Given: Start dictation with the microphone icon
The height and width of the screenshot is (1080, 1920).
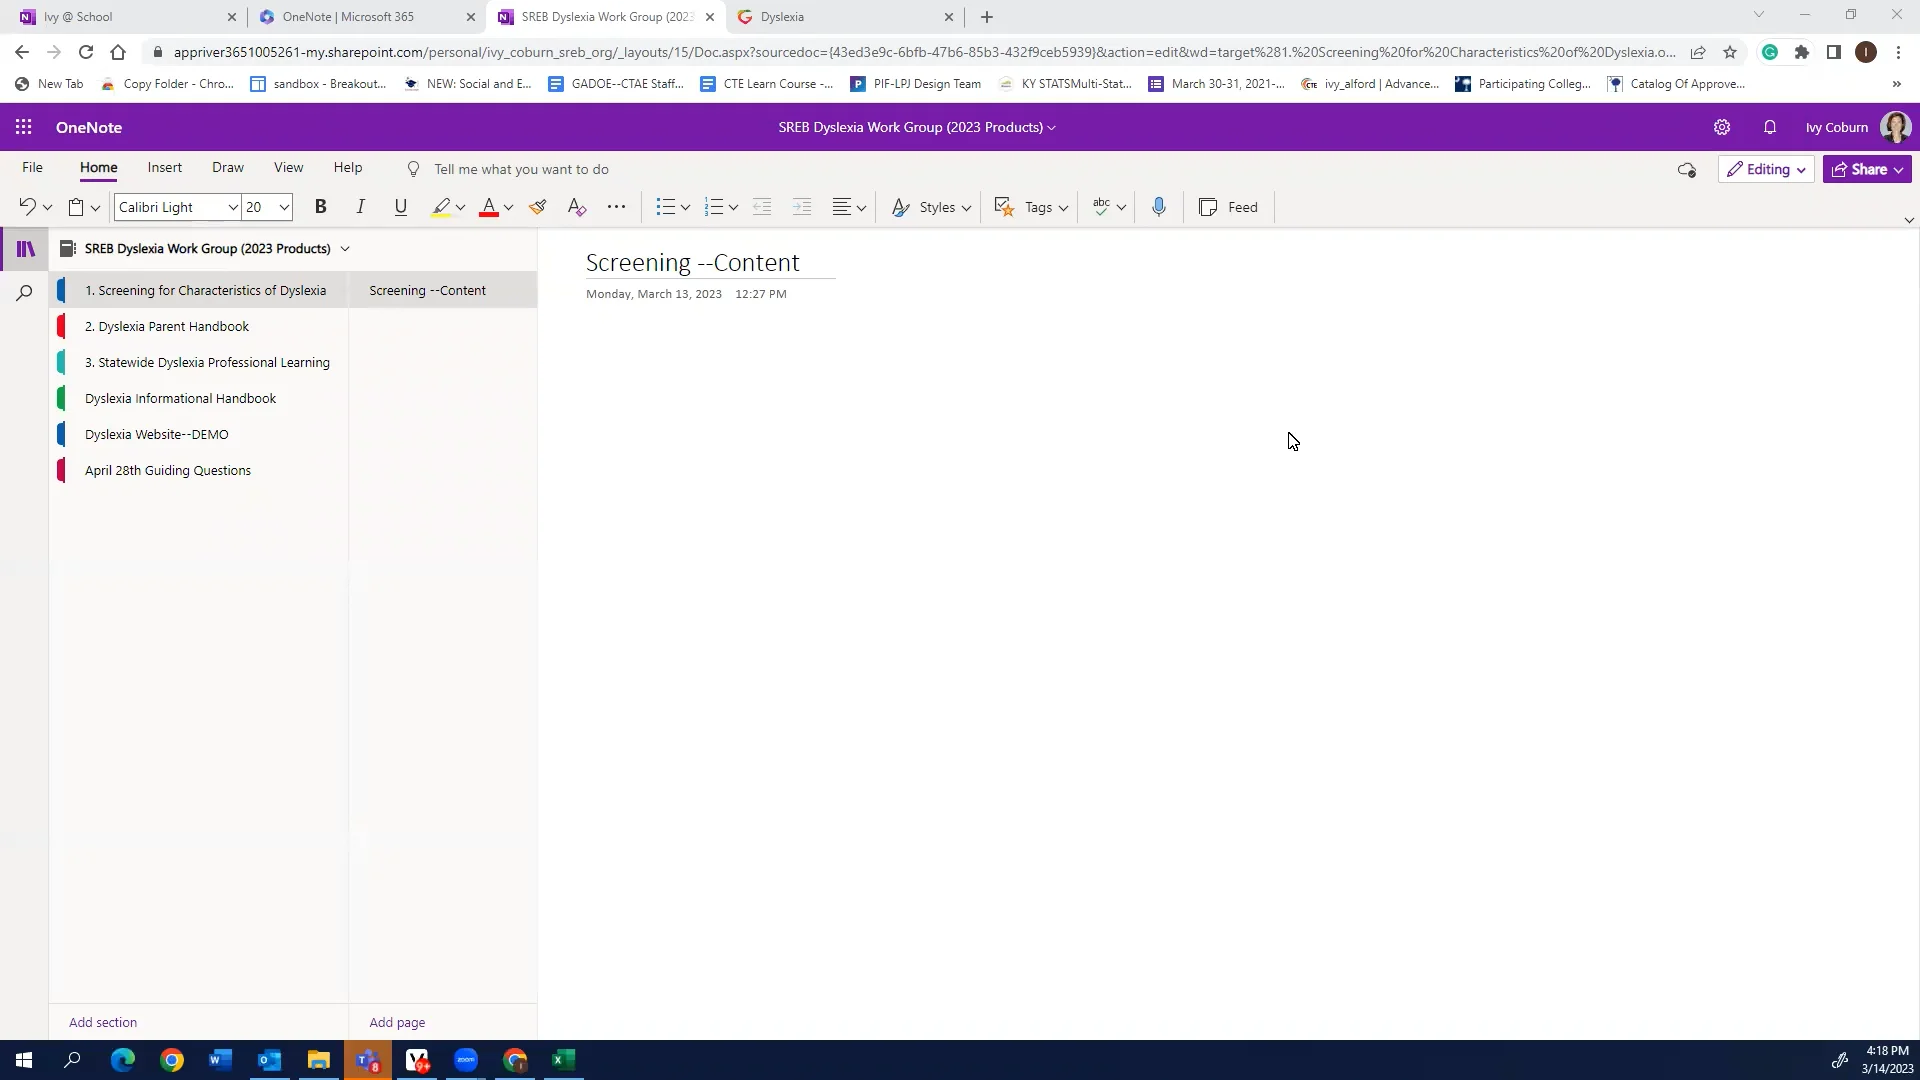Looking at the screenshot, I should tap(1158, 207).
